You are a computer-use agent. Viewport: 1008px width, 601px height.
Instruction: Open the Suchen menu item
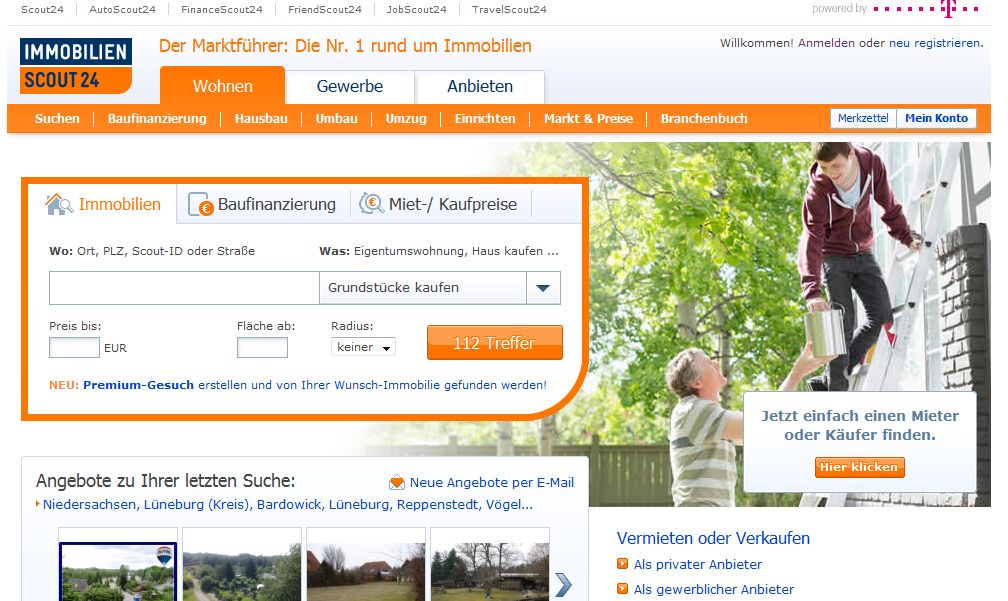pos(57,118)
